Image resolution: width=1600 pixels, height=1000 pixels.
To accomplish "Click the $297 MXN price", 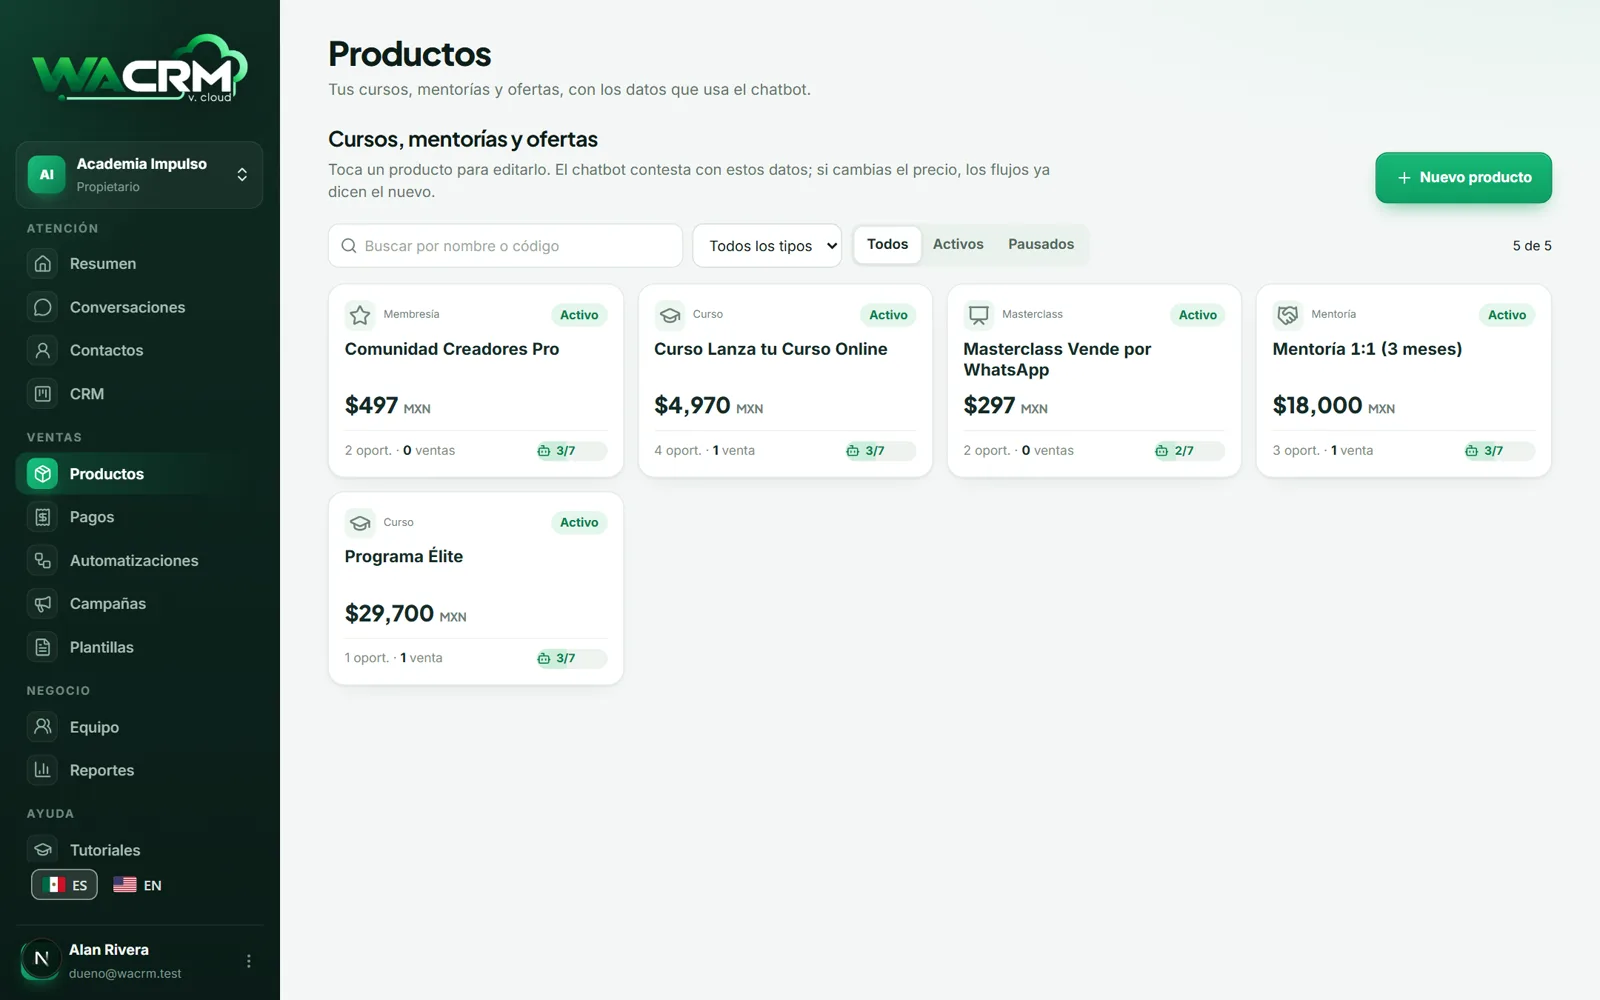I will point(1005,406).
